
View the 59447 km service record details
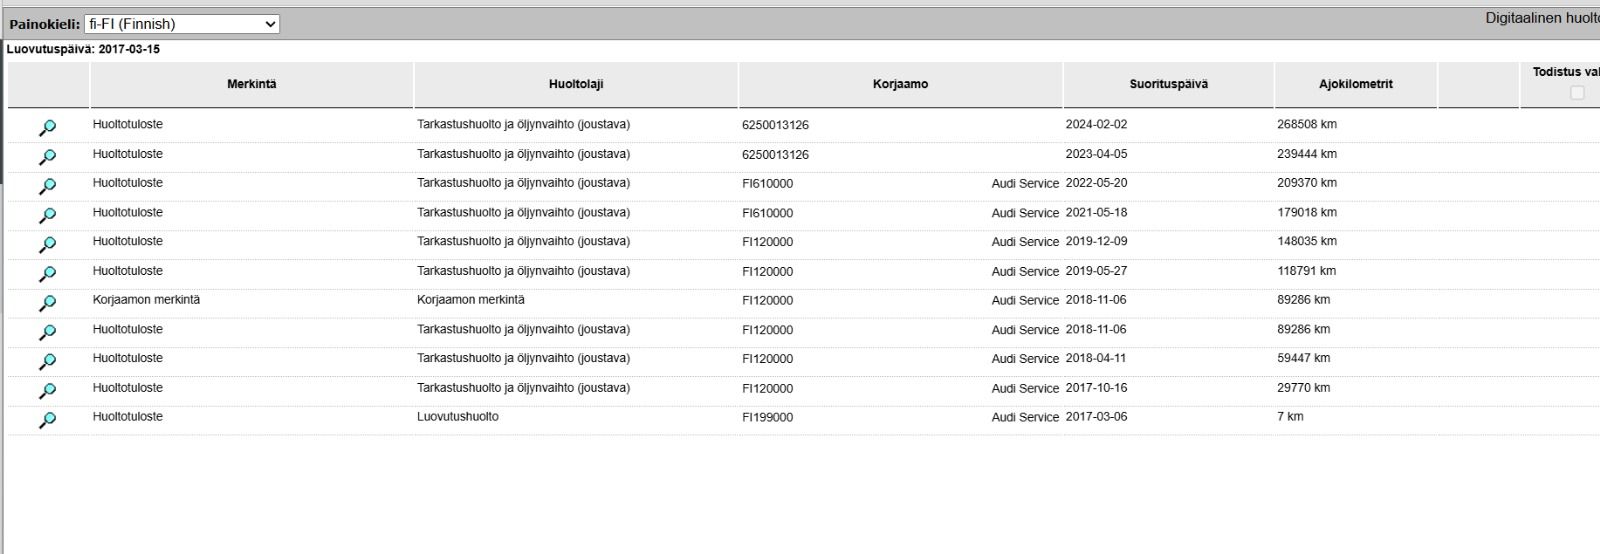(47, 361)
